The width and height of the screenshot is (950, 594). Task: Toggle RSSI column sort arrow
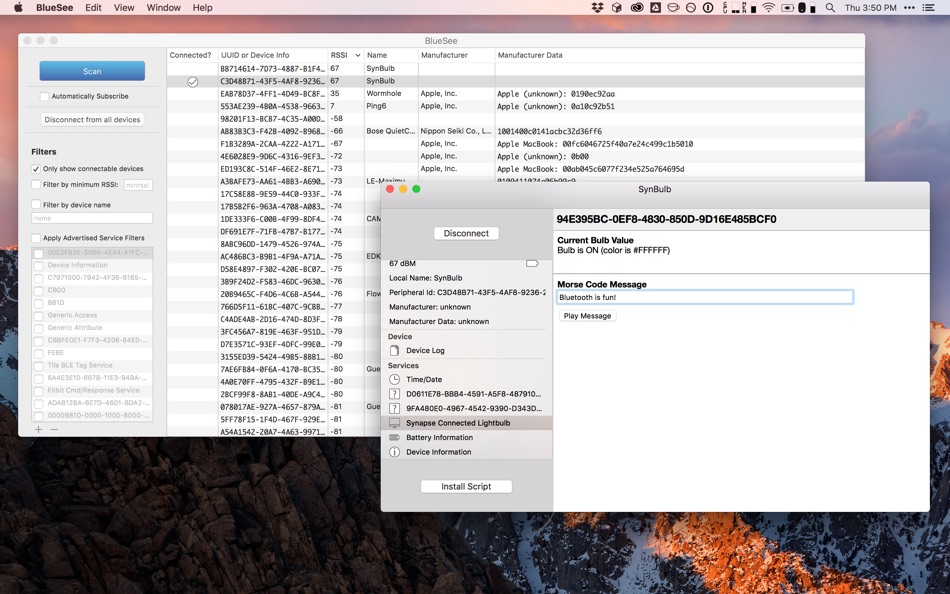point(357,55)
